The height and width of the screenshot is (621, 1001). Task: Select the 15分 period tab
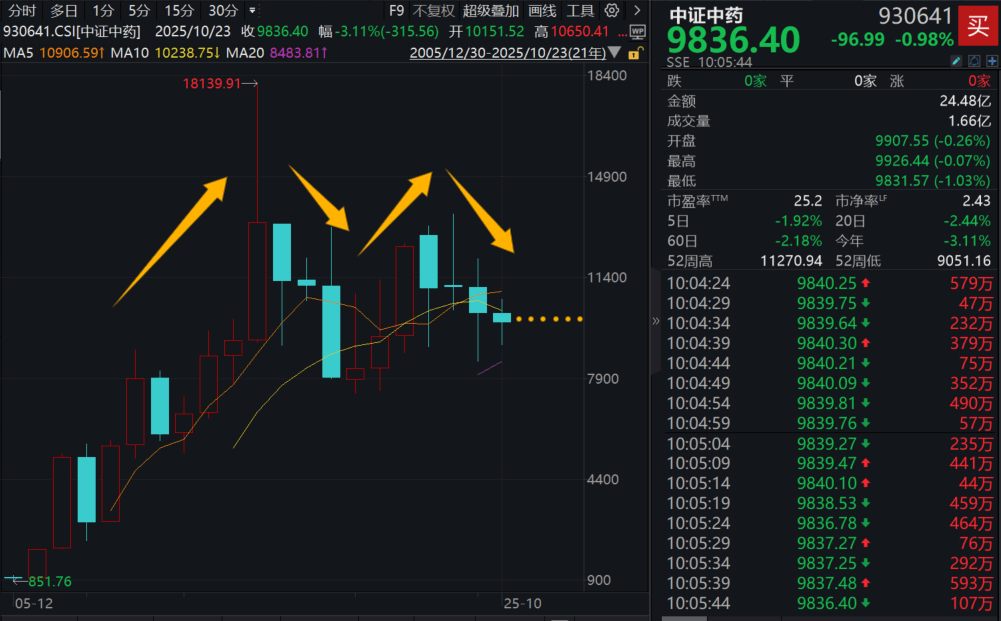pos(179,11)
